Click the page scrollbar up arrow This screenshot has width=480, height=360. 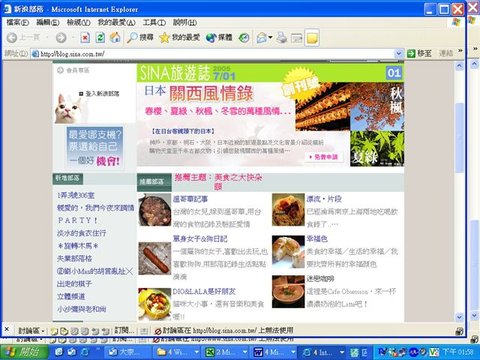pos(459,66)
